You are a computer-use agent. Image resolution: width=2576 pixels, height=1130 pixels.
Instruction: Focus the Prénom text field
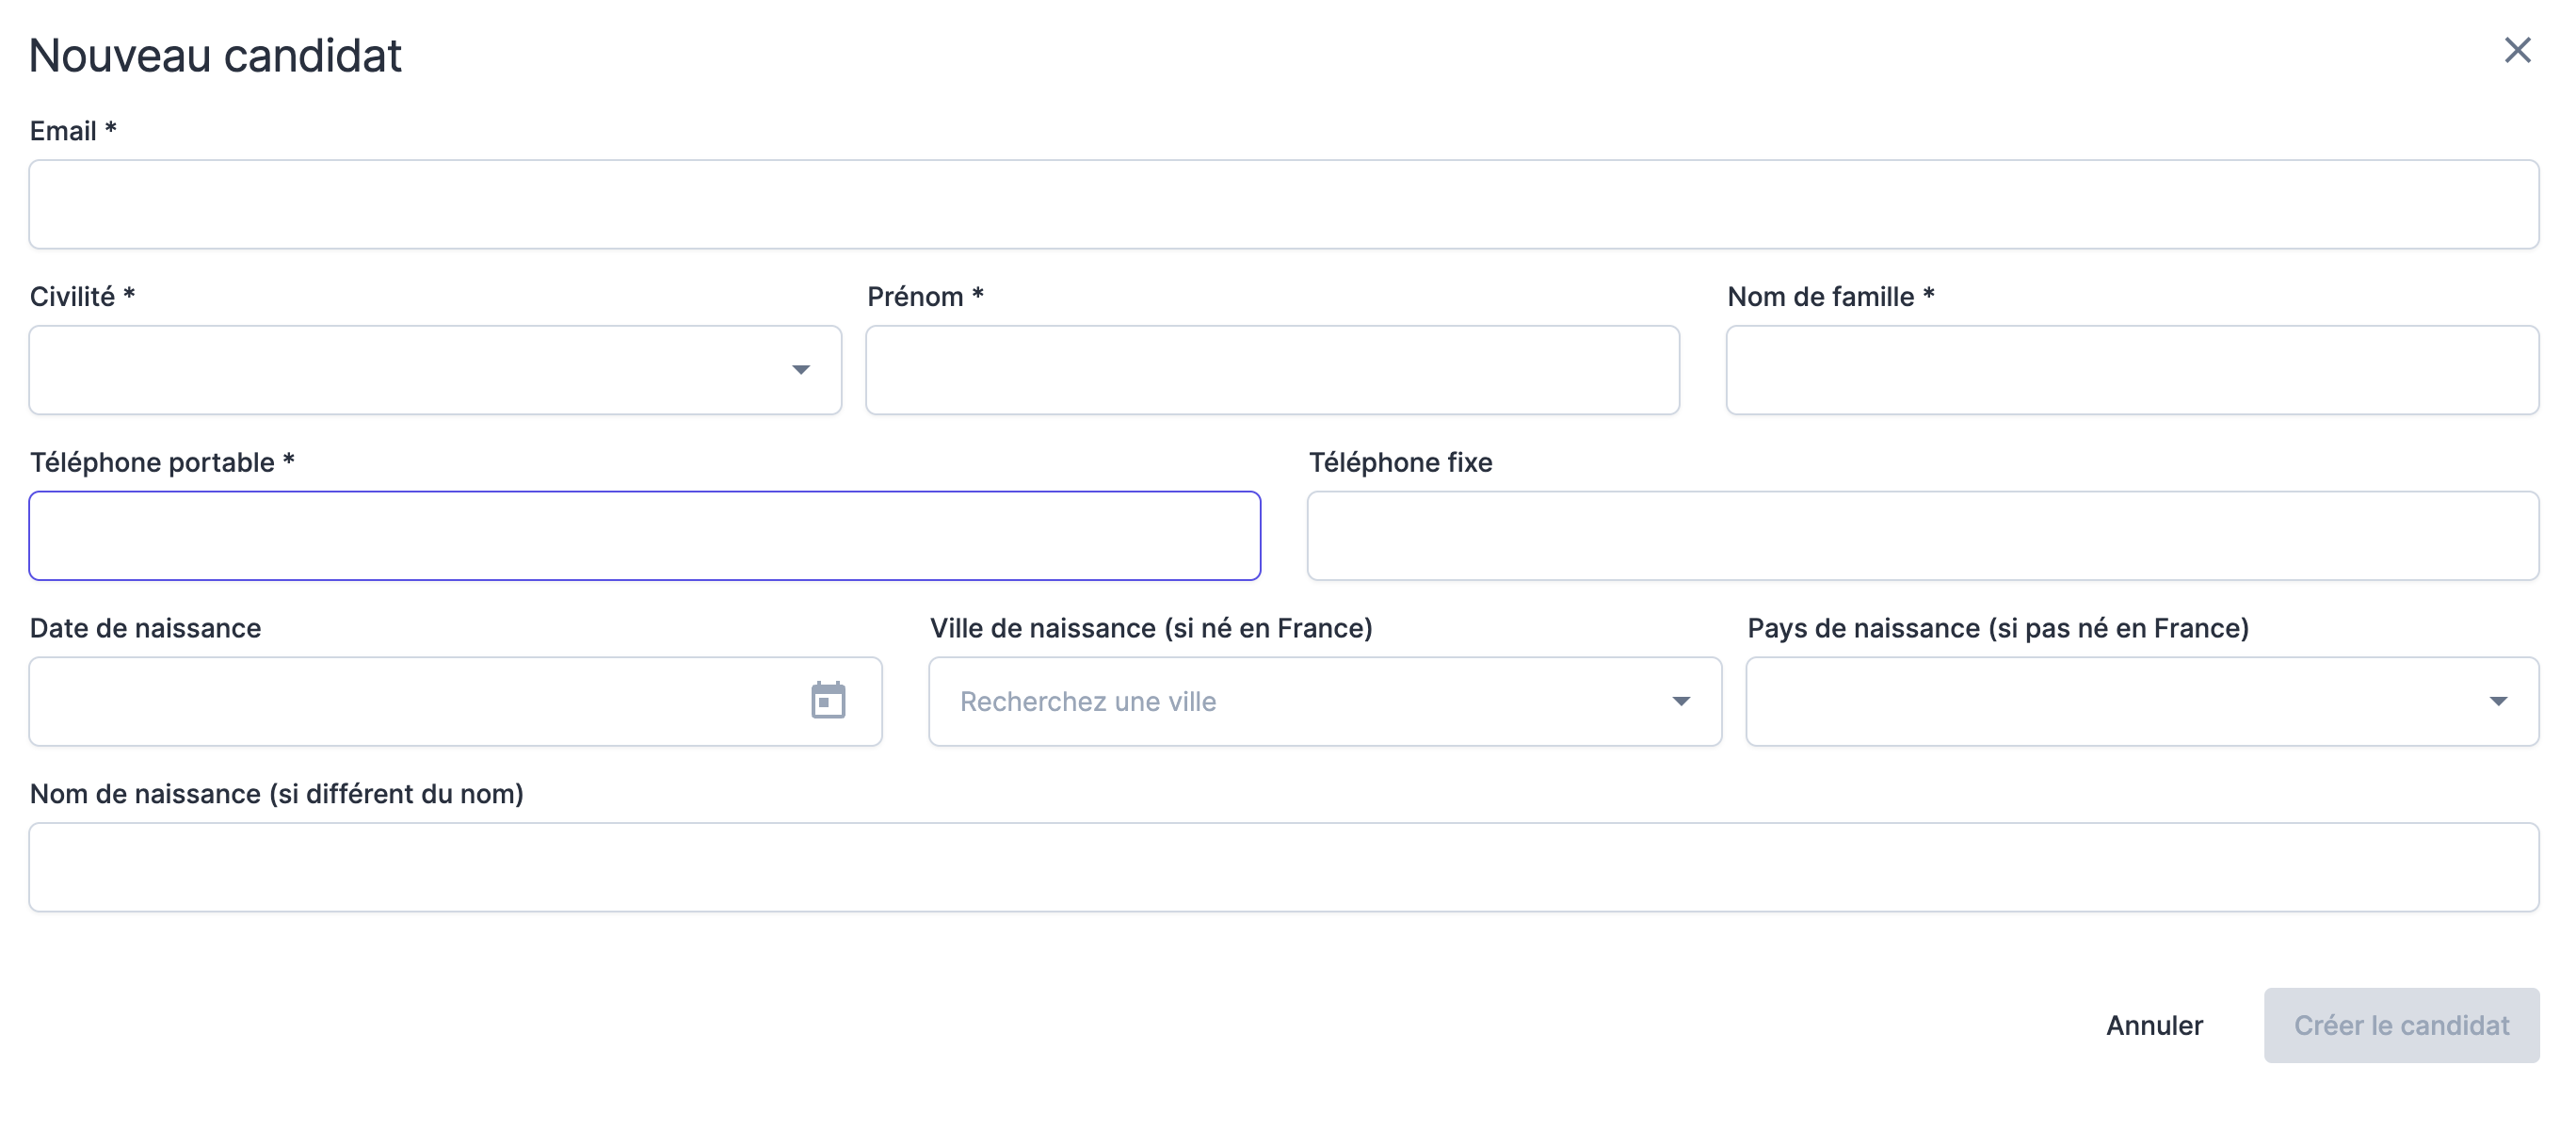click(1271, 370)
